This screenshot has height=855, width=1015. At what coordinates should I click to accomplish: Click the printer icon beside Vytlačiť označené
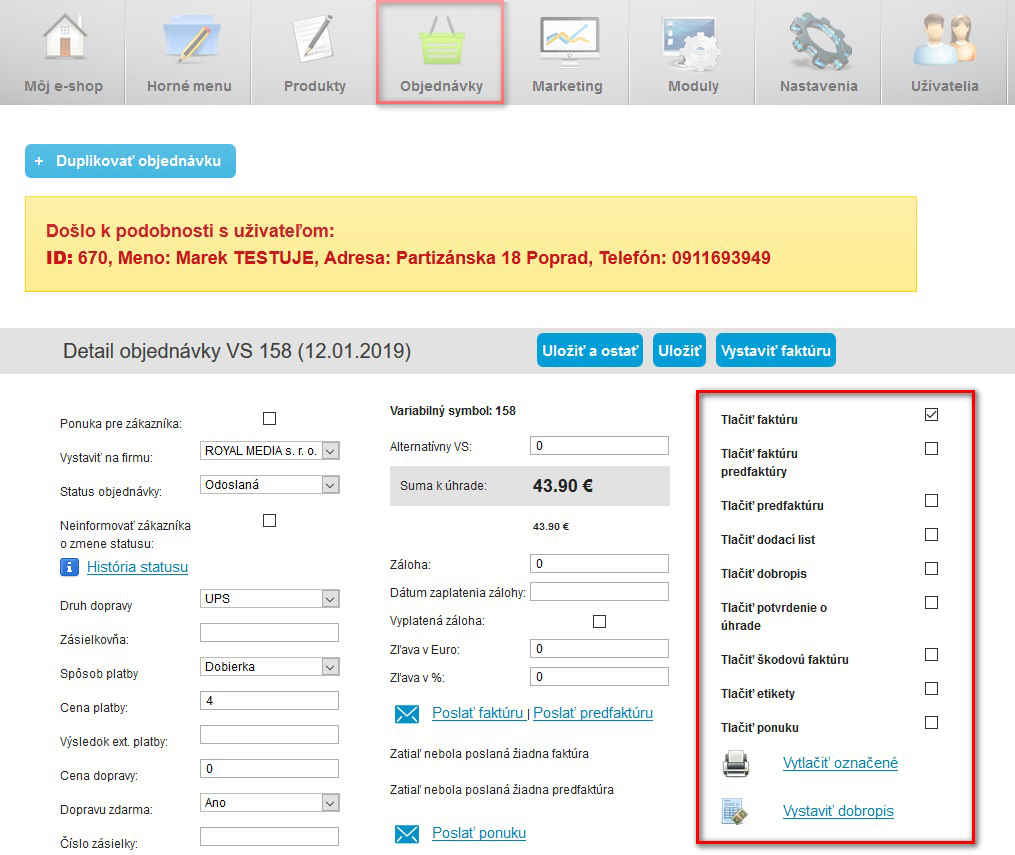coord(736,764)
